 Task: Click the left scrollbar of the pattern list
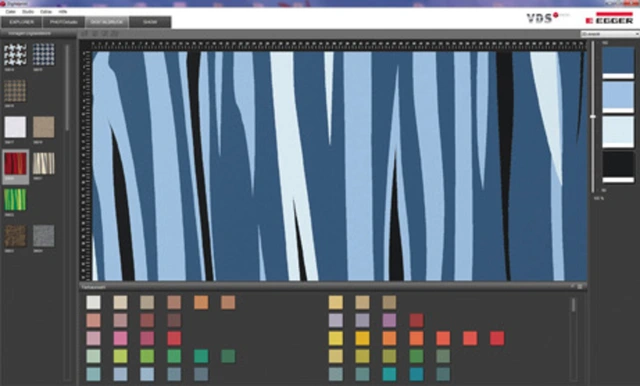click(67, 88)
